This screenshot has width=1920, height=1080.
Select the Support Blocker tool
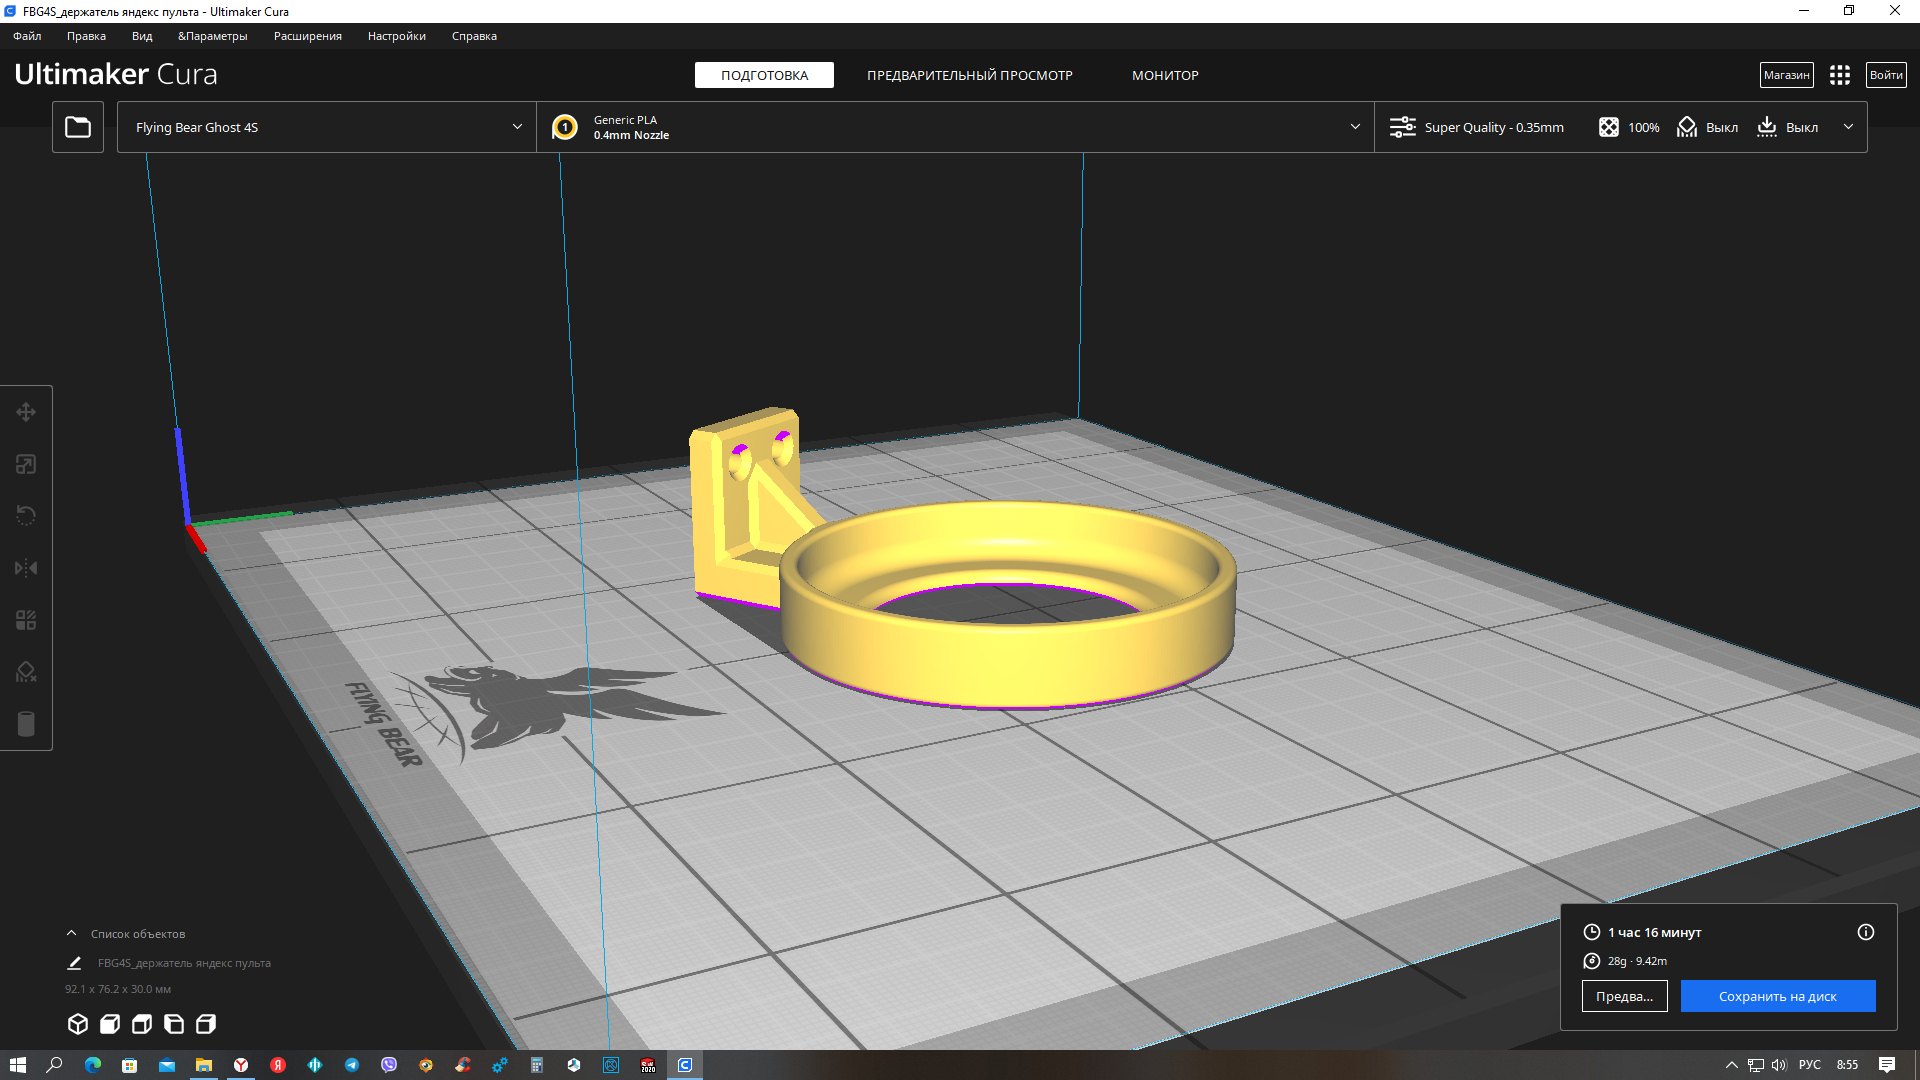coord(26,672)
